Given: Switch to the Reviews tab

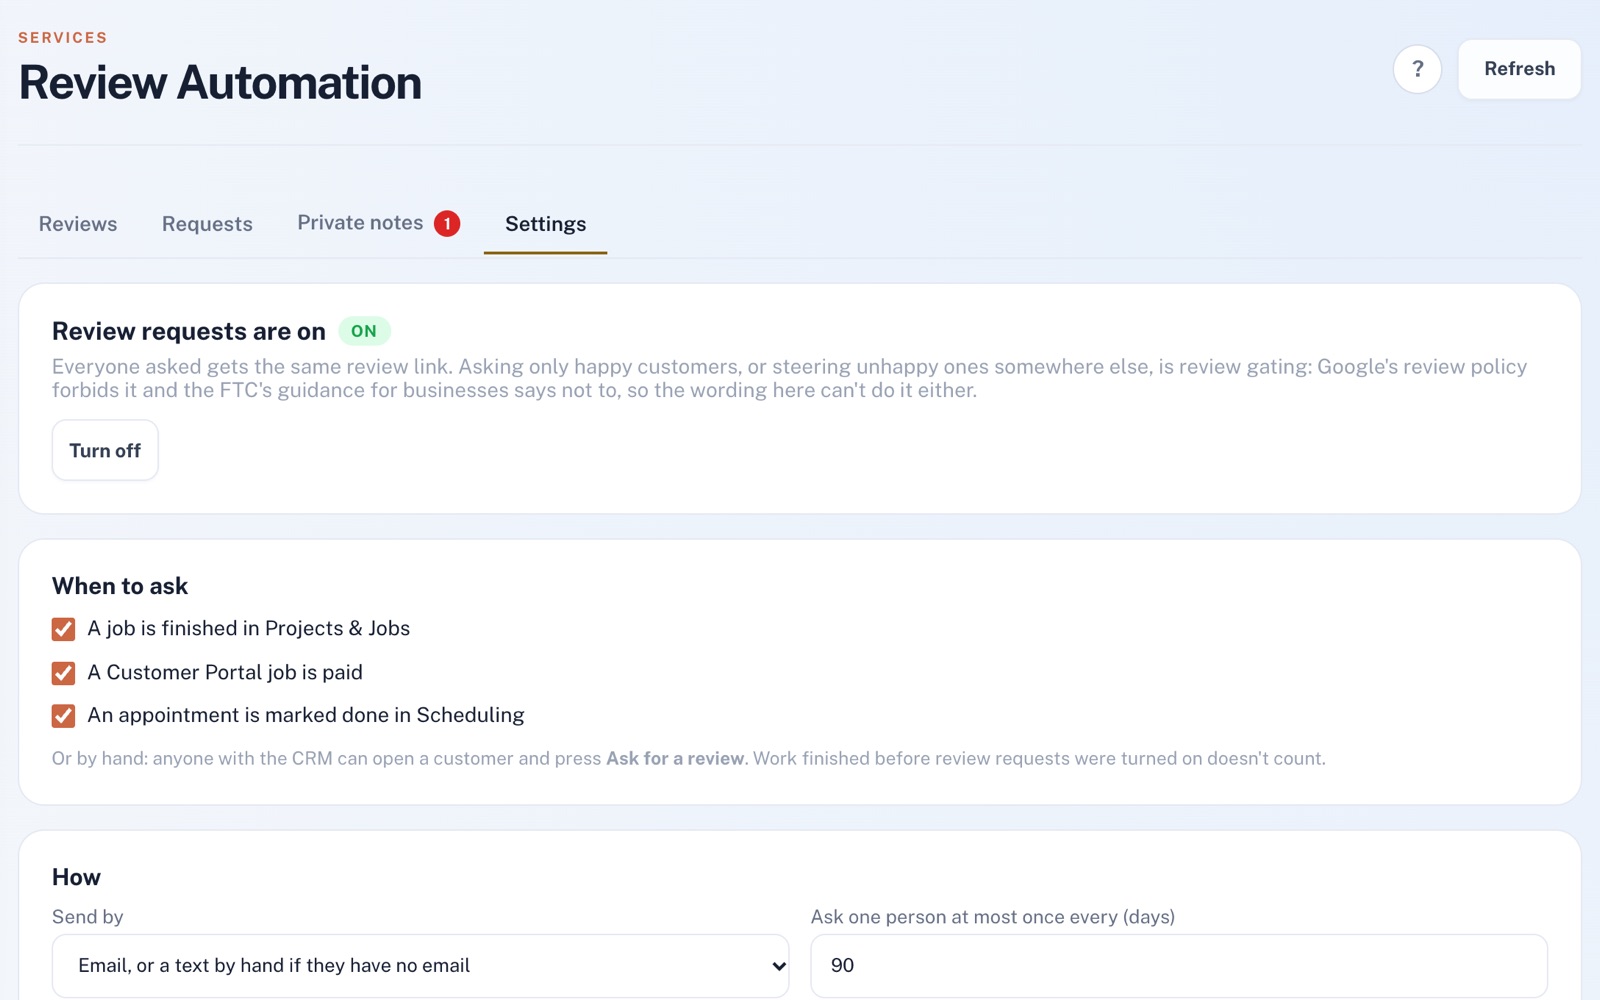Looking at the screenshot, I should pos(78,224).
